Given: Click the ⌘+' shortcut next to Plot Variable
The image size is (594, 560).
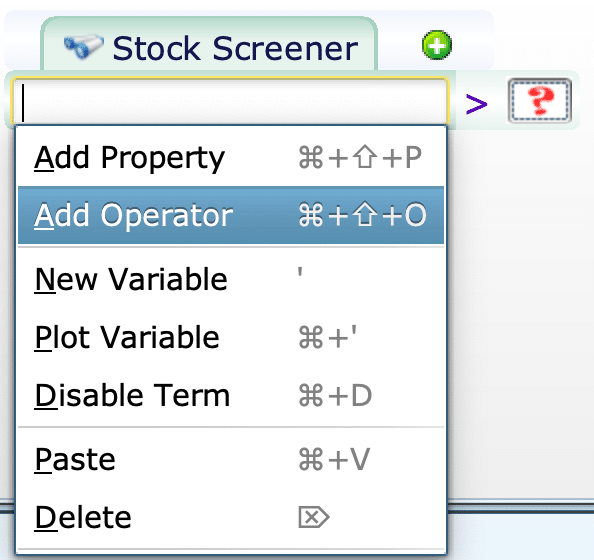Looking at the screenshot, I should [328, 337].
